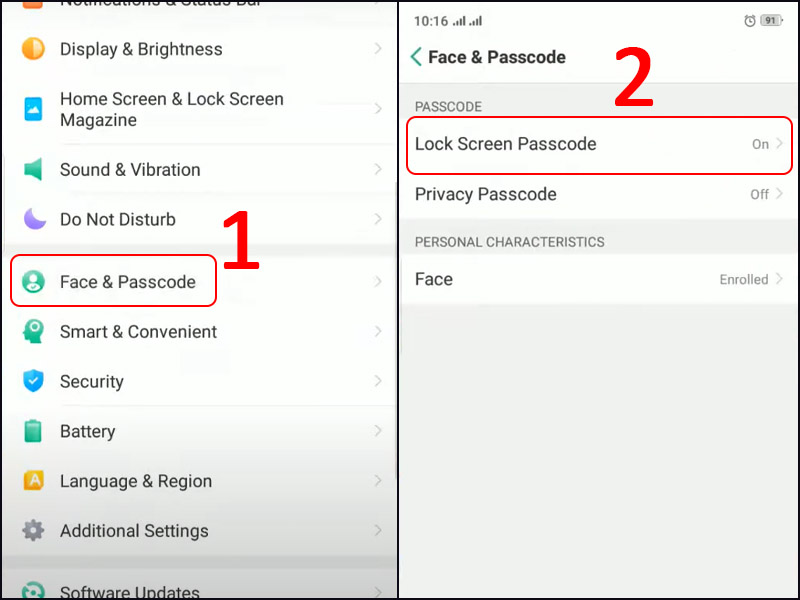Tap the battery indicator in status bar

pyautogui.click(x=770, y=20)
